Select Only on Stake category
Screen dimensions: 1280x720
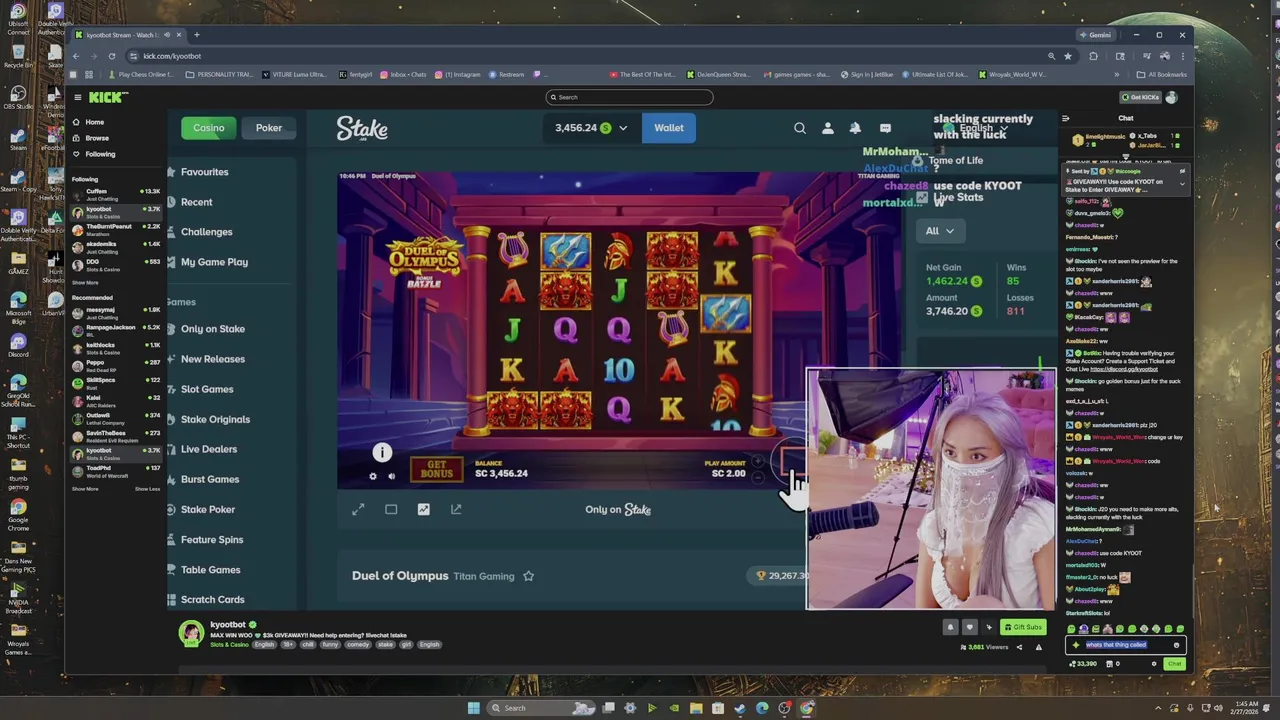click(x=213, y=329)
